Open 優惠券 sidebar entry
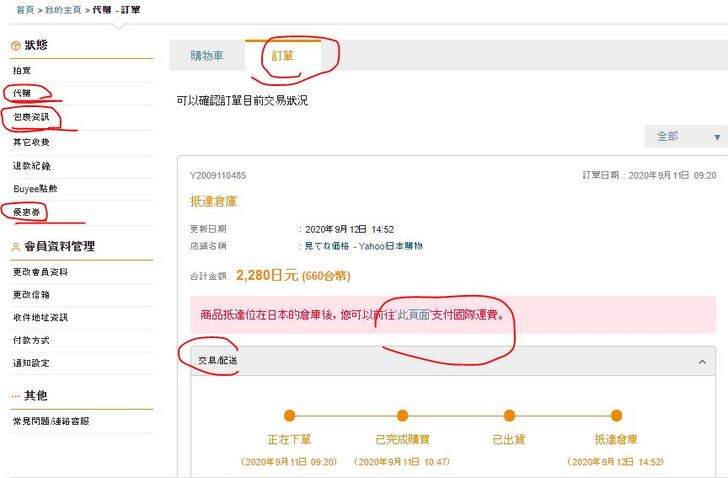Screen dimensions: 728x478 pos(27,212)
